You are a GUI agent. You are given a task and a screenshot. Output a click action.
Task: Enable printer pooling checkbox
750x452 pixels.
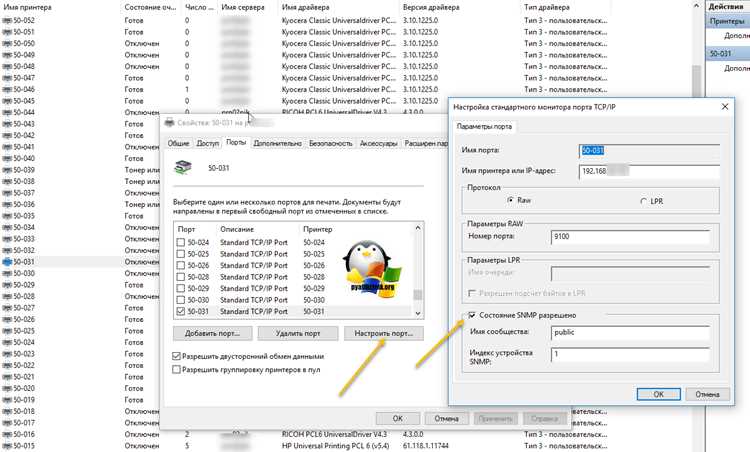point(176,370)
